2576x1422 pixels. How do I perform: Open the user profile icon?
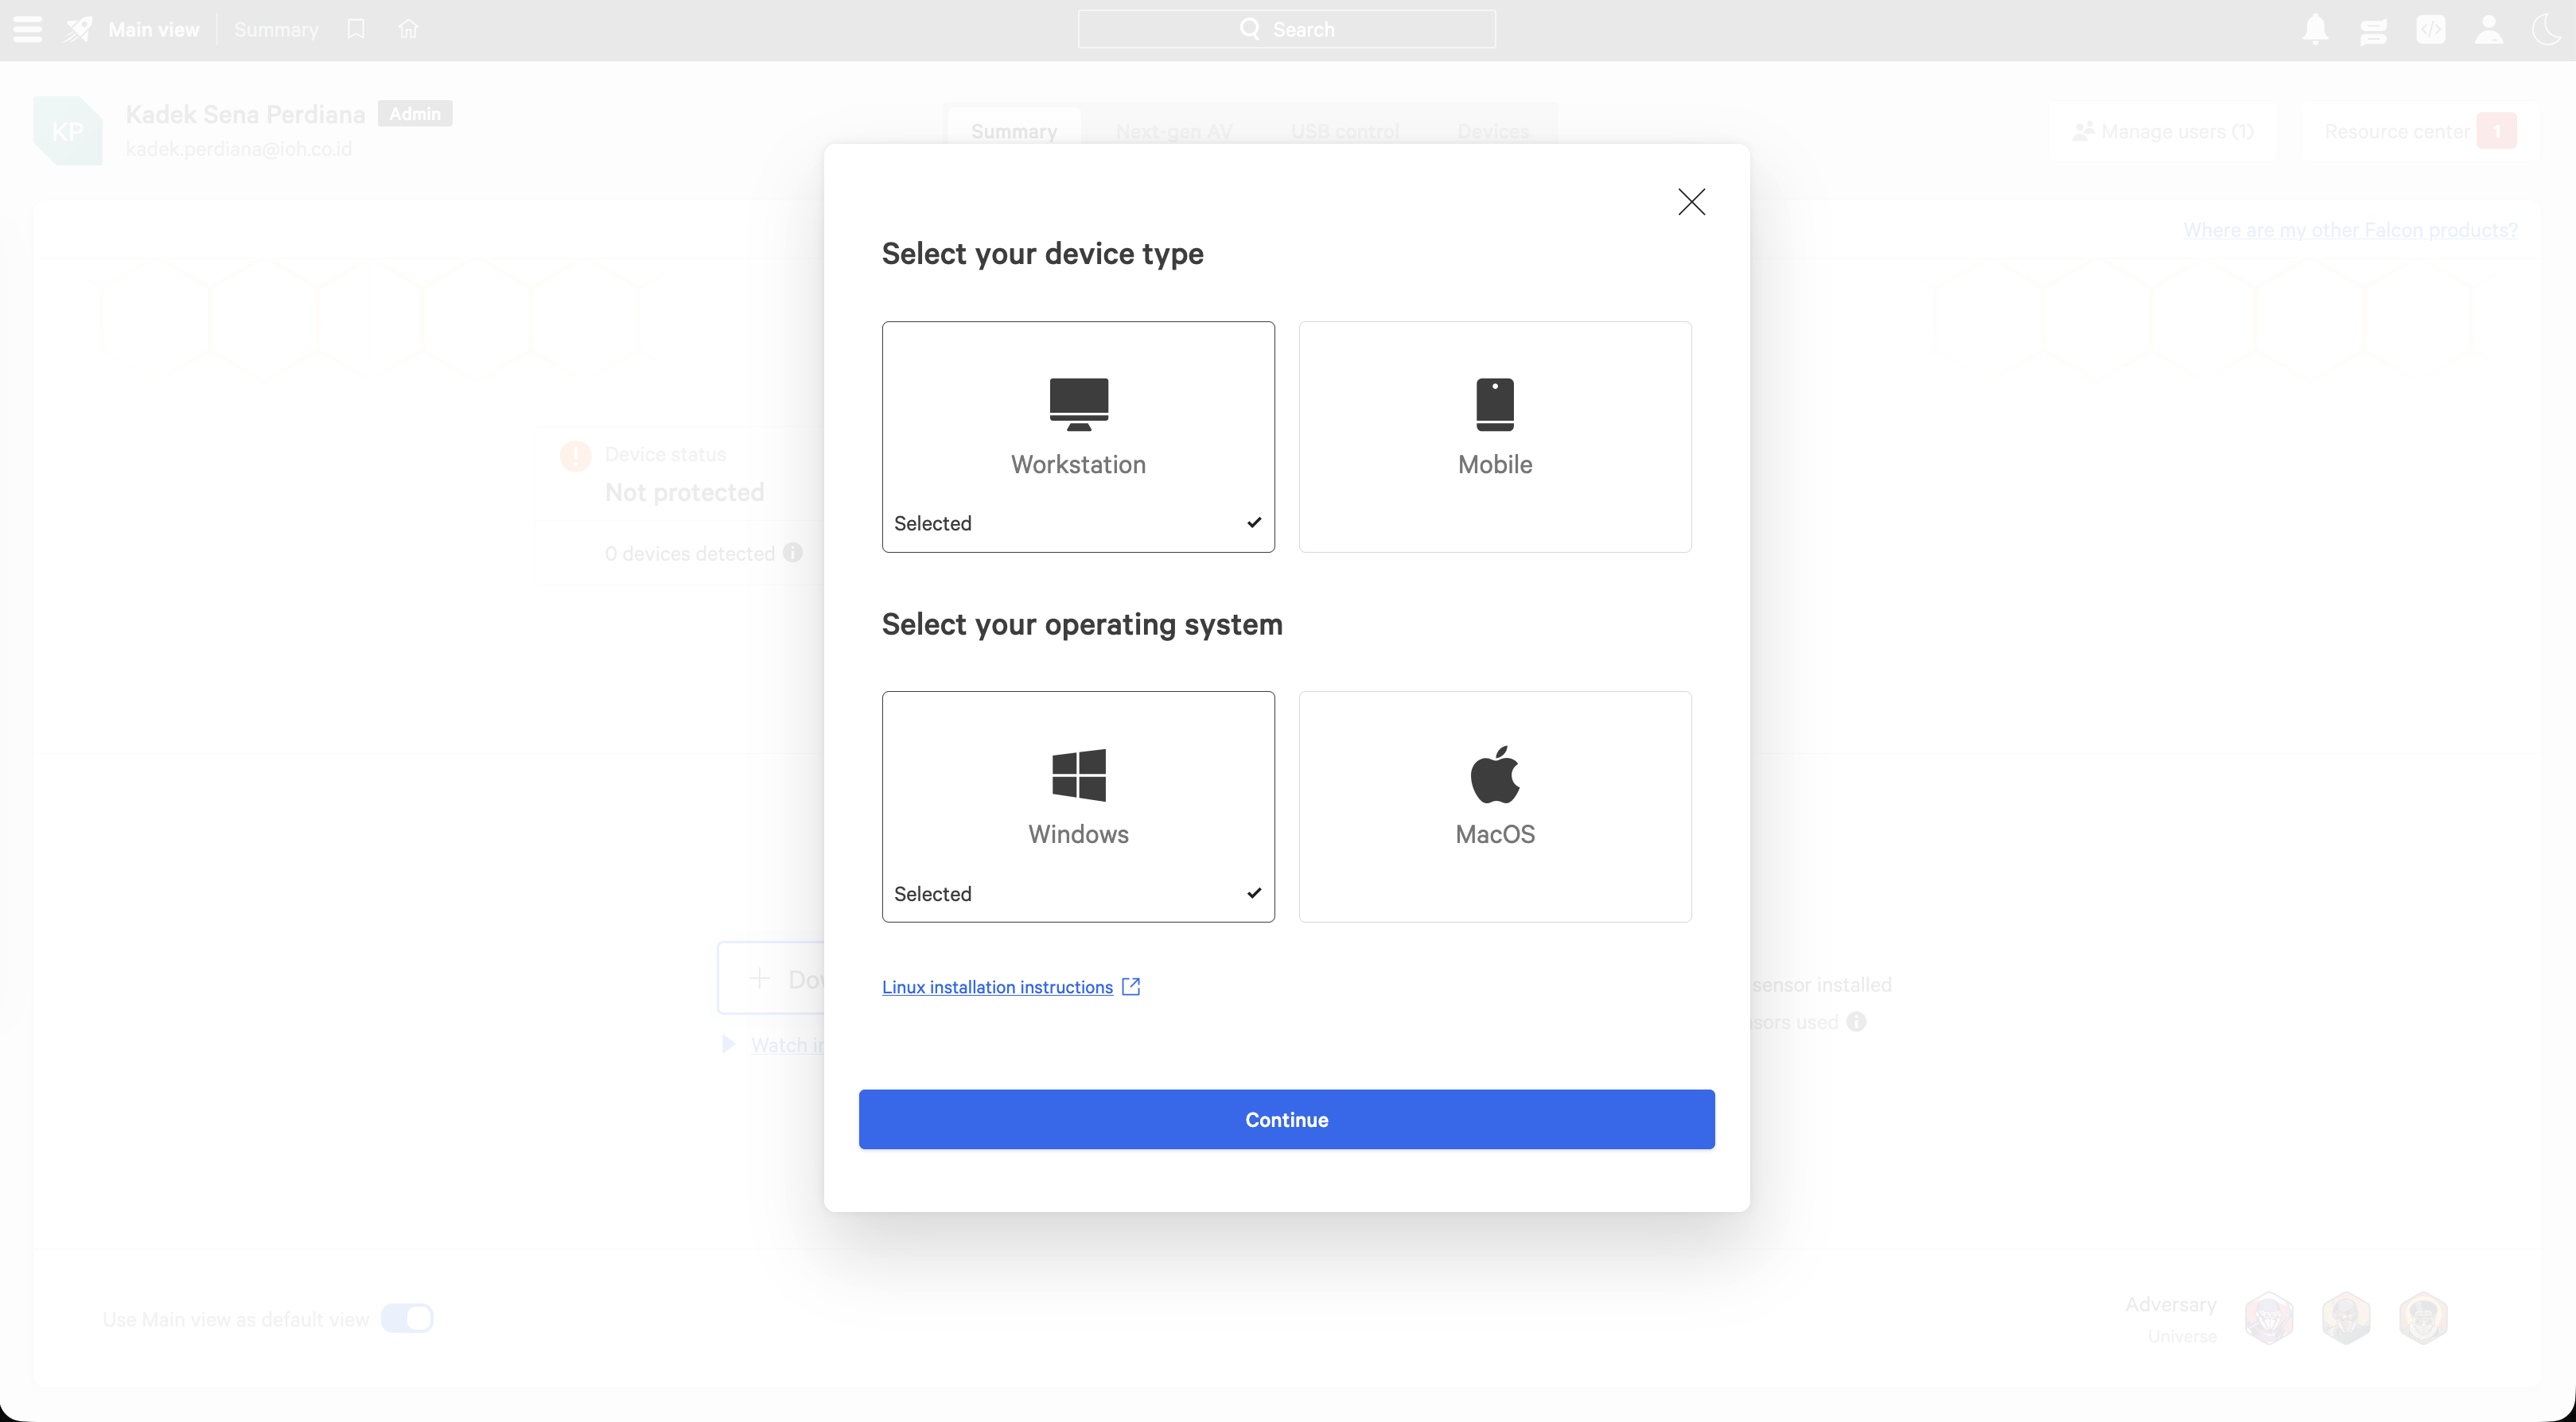tap(2489, 29)
